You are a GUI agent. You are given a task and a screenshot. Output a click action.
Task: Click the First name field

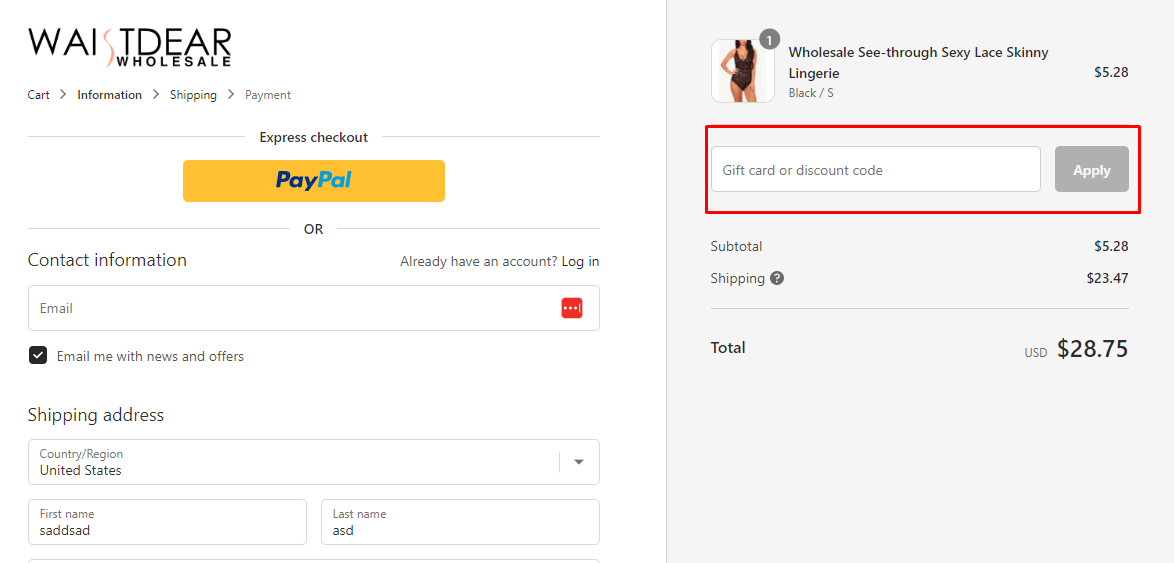pyautogui.click(x=168, y=523)
